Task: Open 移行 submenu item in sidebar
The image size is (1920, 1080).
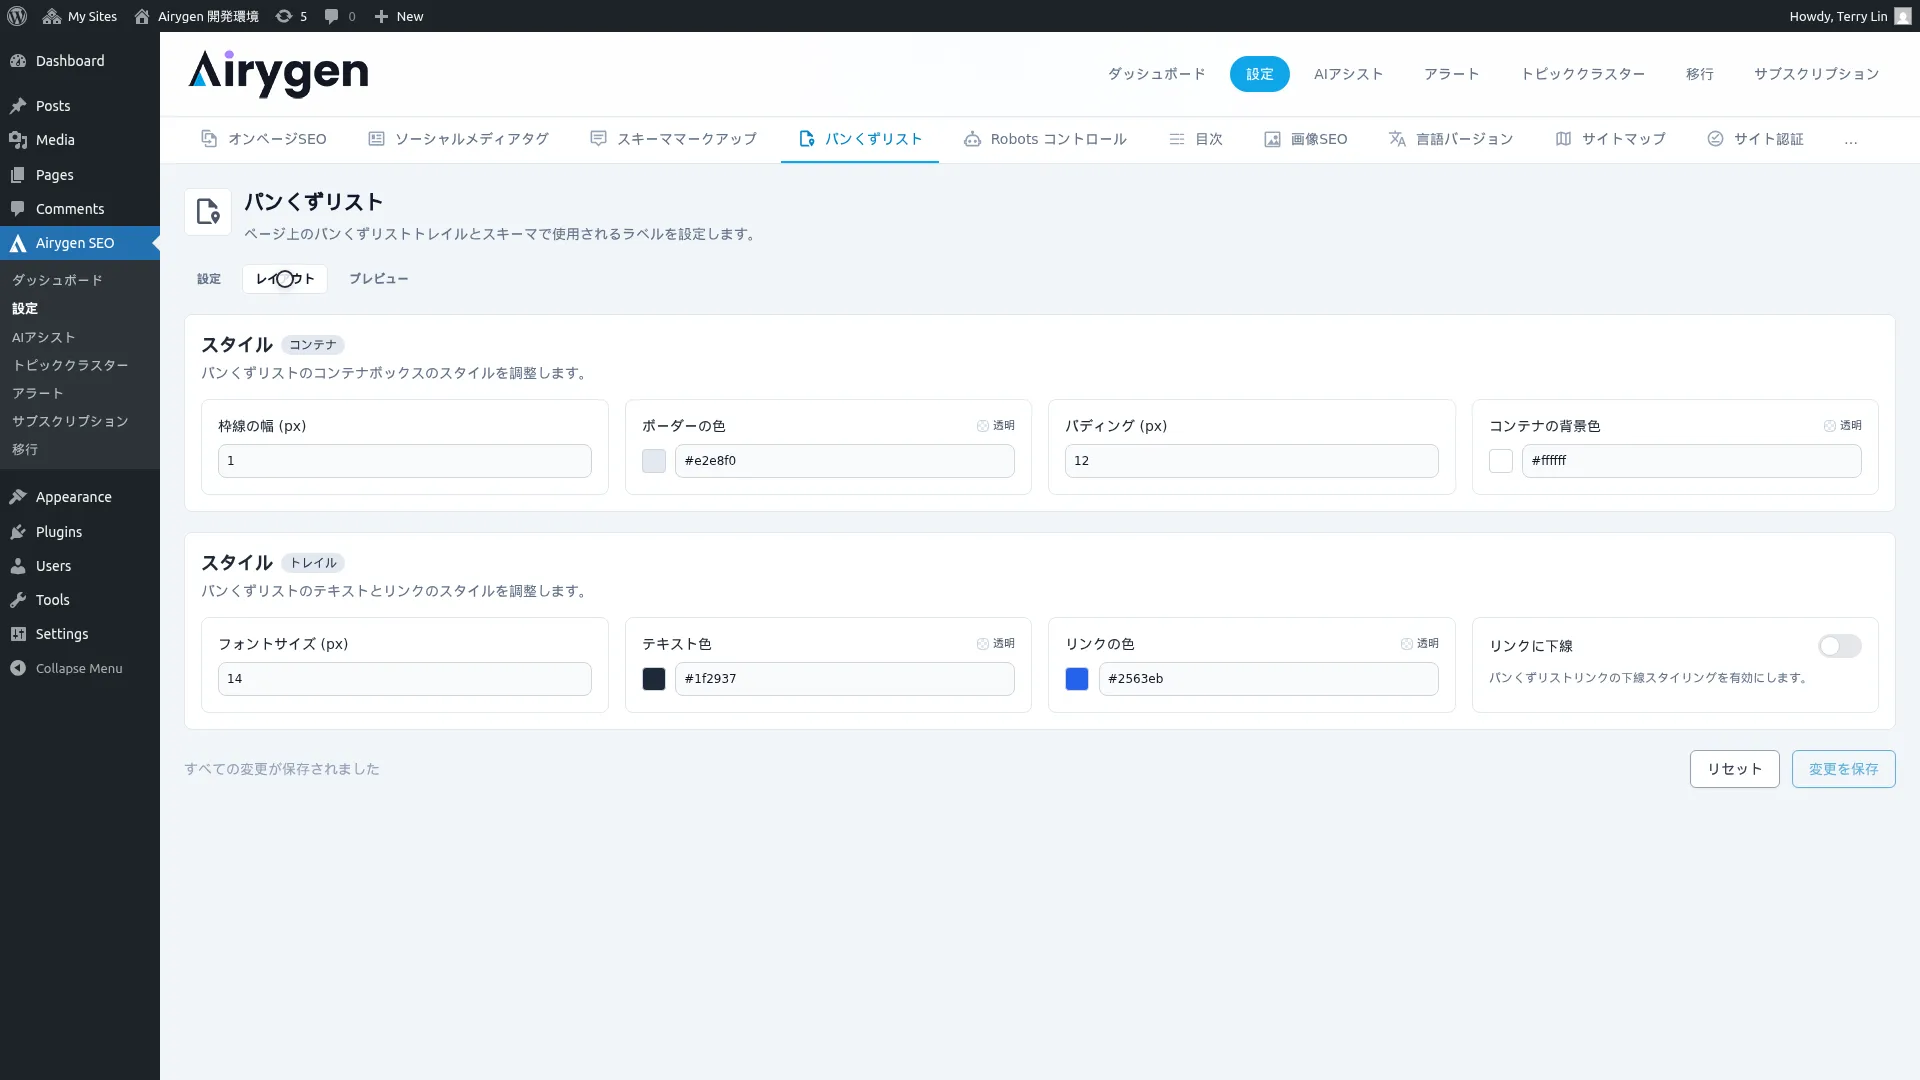Action: [25, 449]
